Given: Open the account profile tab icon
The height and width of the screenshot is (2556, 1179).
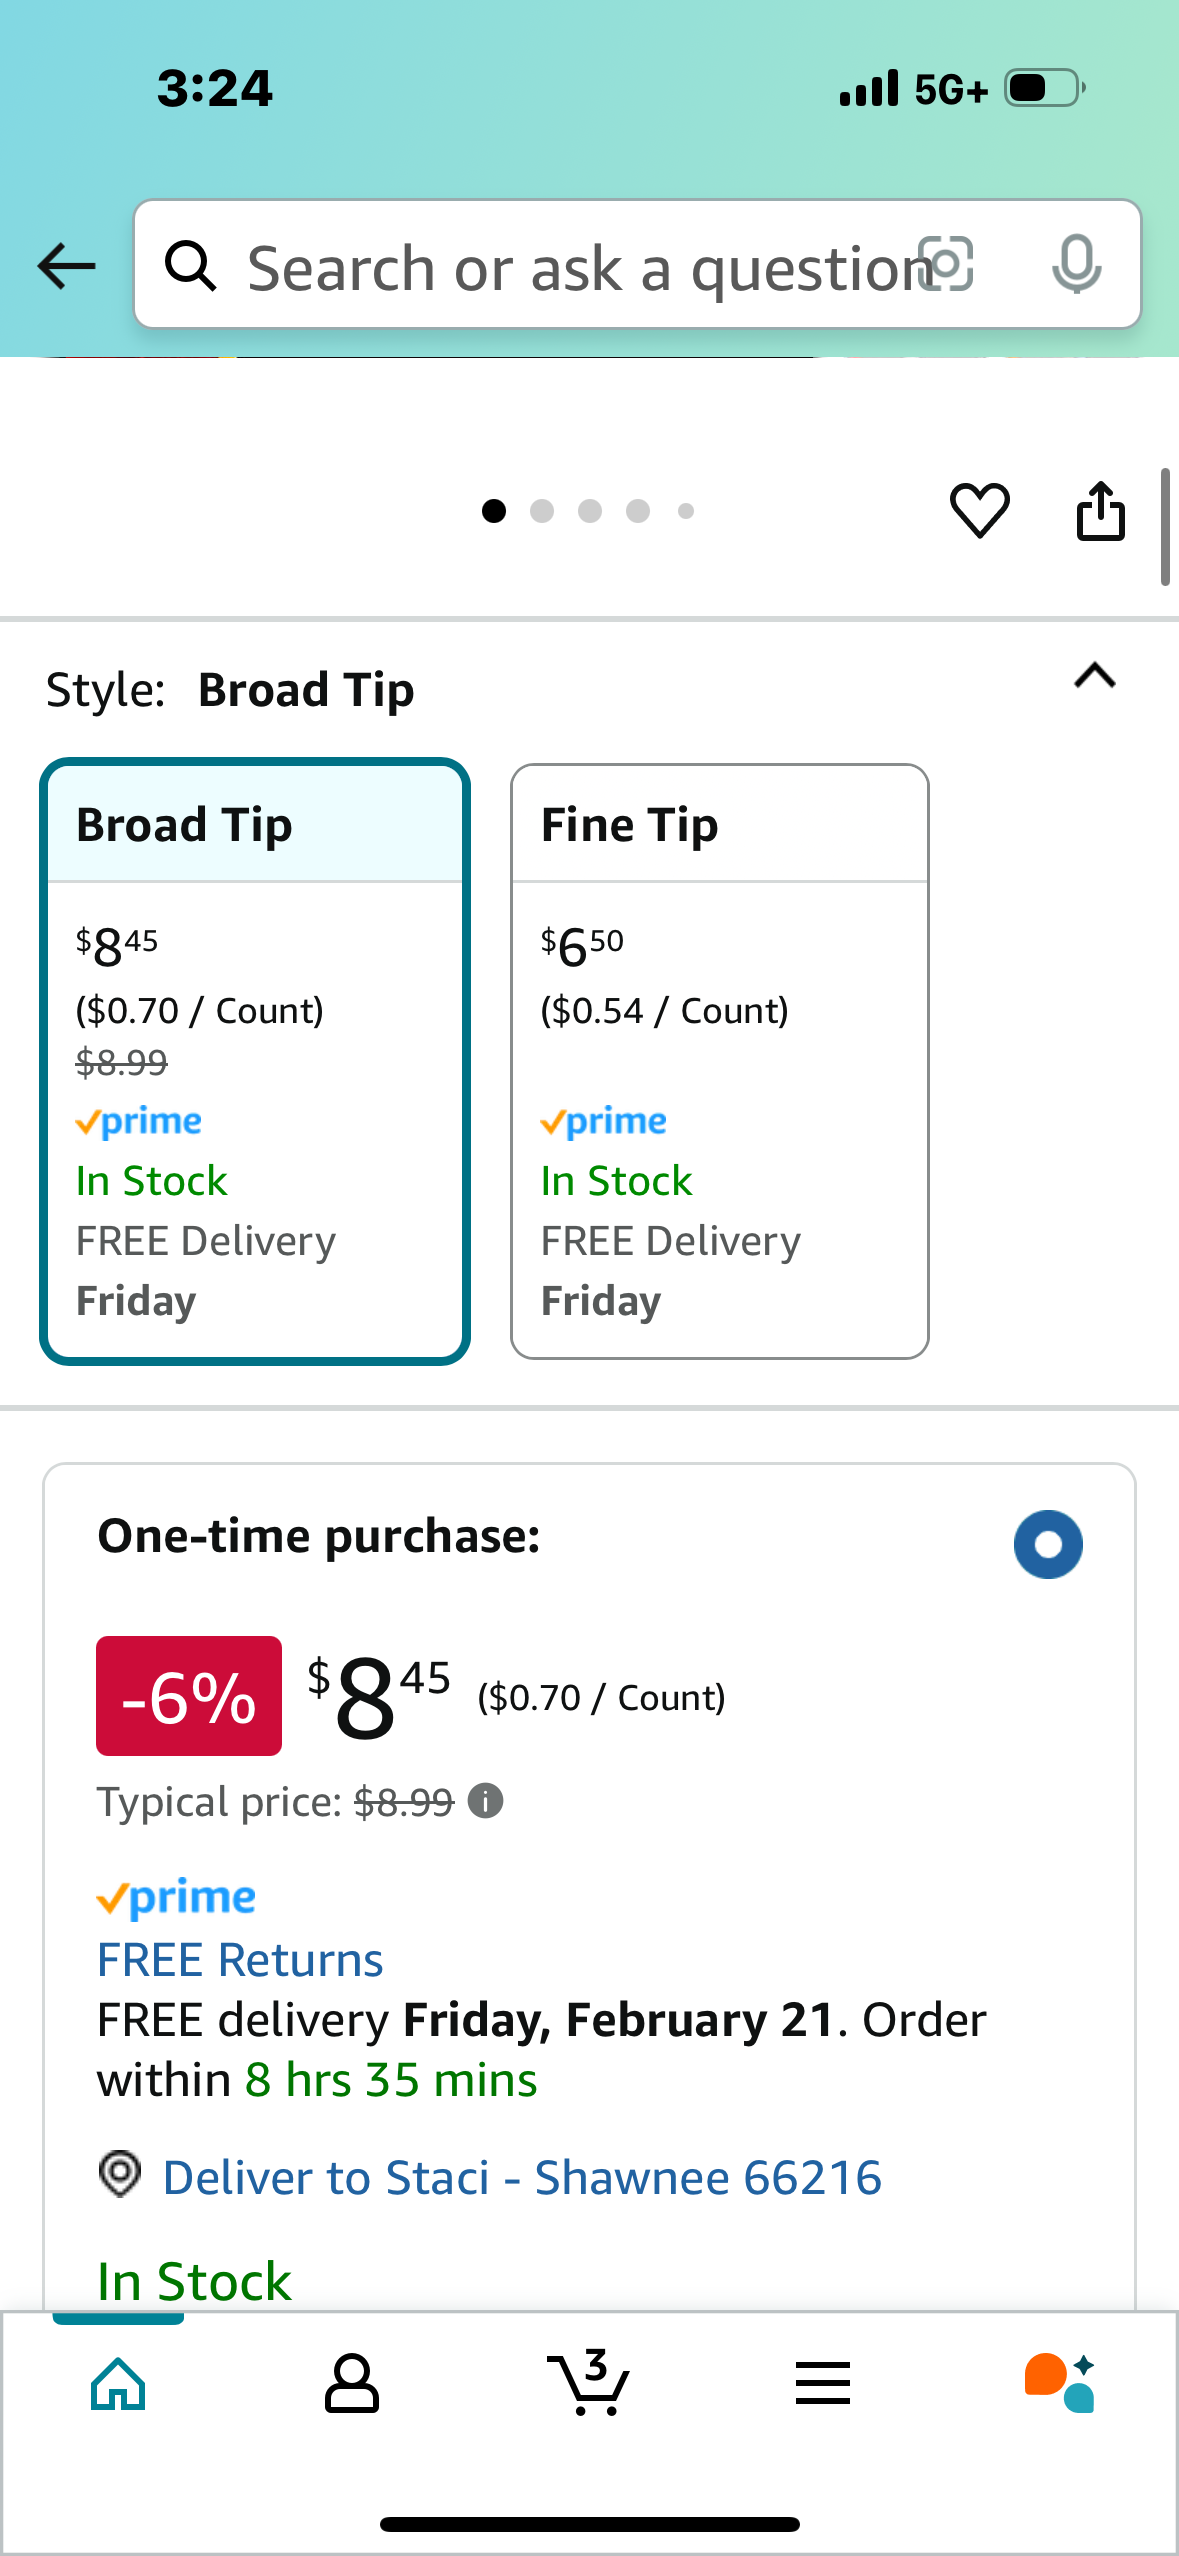Looking at the screenshot, I should [352, 2383].
